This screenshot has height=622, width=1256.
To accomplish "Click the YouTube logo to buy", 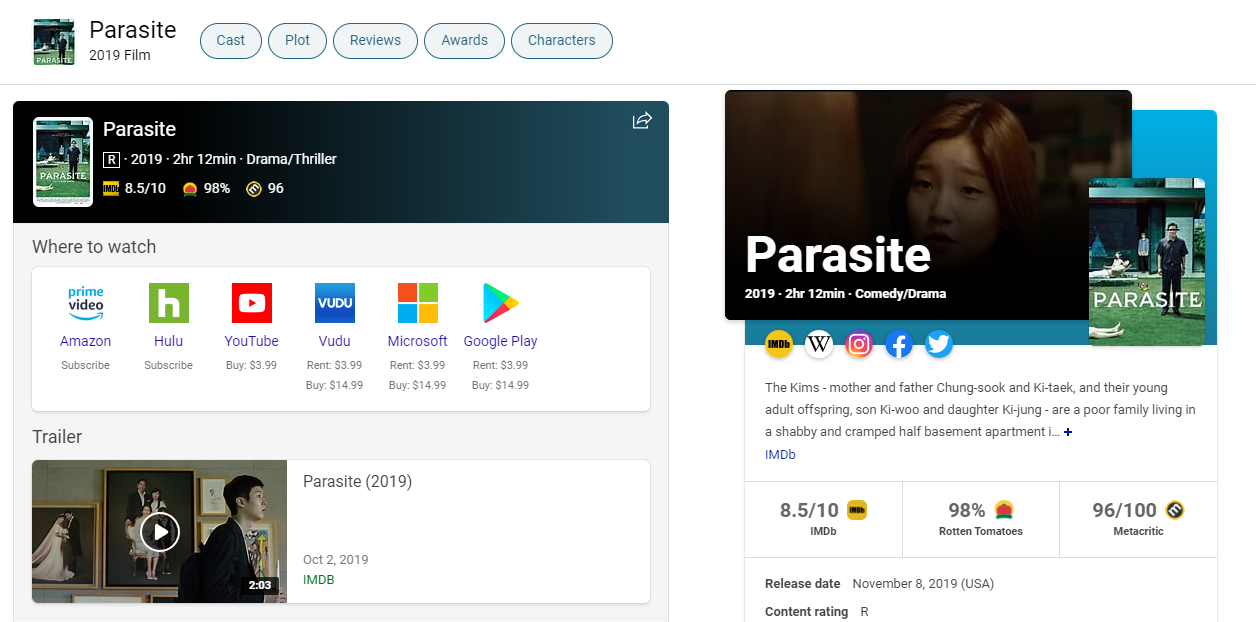I will click(x=251, y=303).
